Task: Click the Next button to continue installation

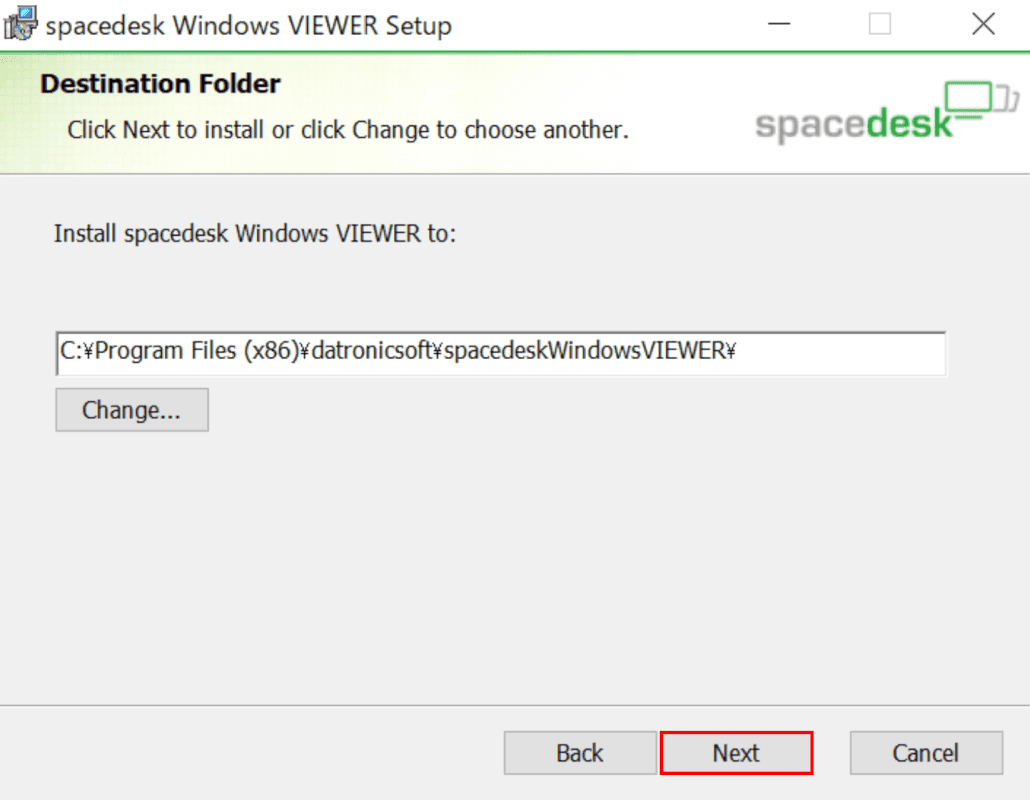Action: [736, 753]
